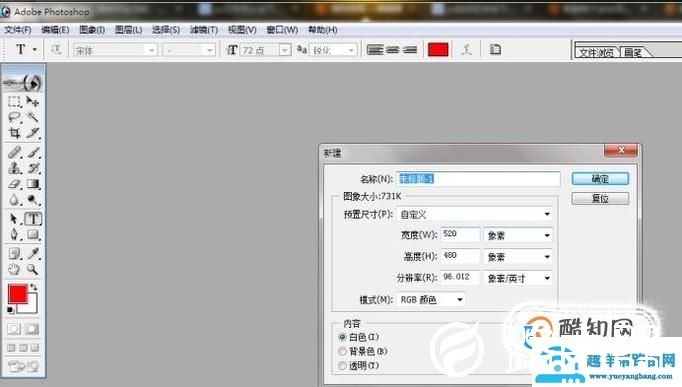Toggle the character palette icon
The height and width of the screenshot is (387, 682).
click(495, 50)
